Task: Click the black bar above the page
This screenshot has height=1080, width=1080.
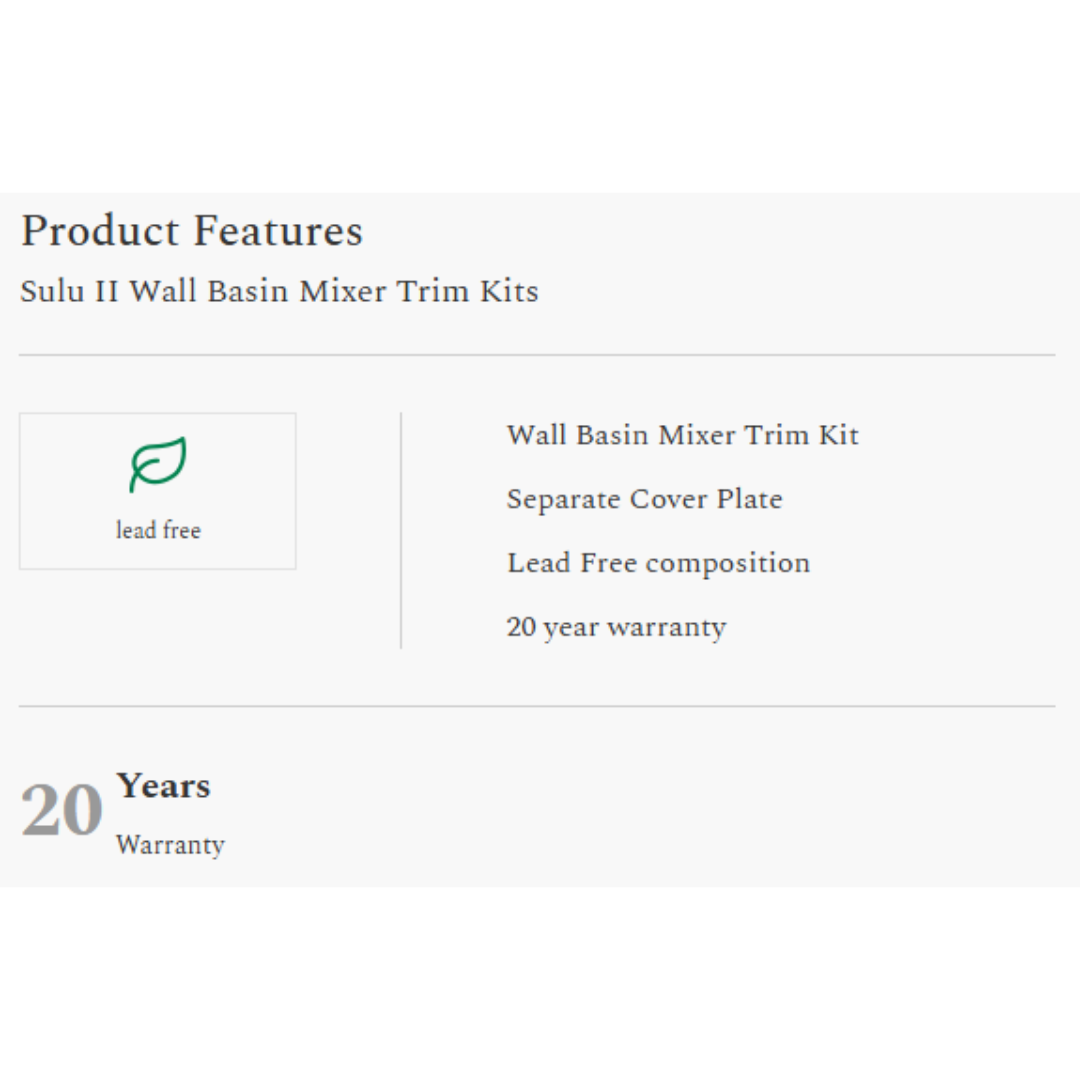Action: click(540, 95)
